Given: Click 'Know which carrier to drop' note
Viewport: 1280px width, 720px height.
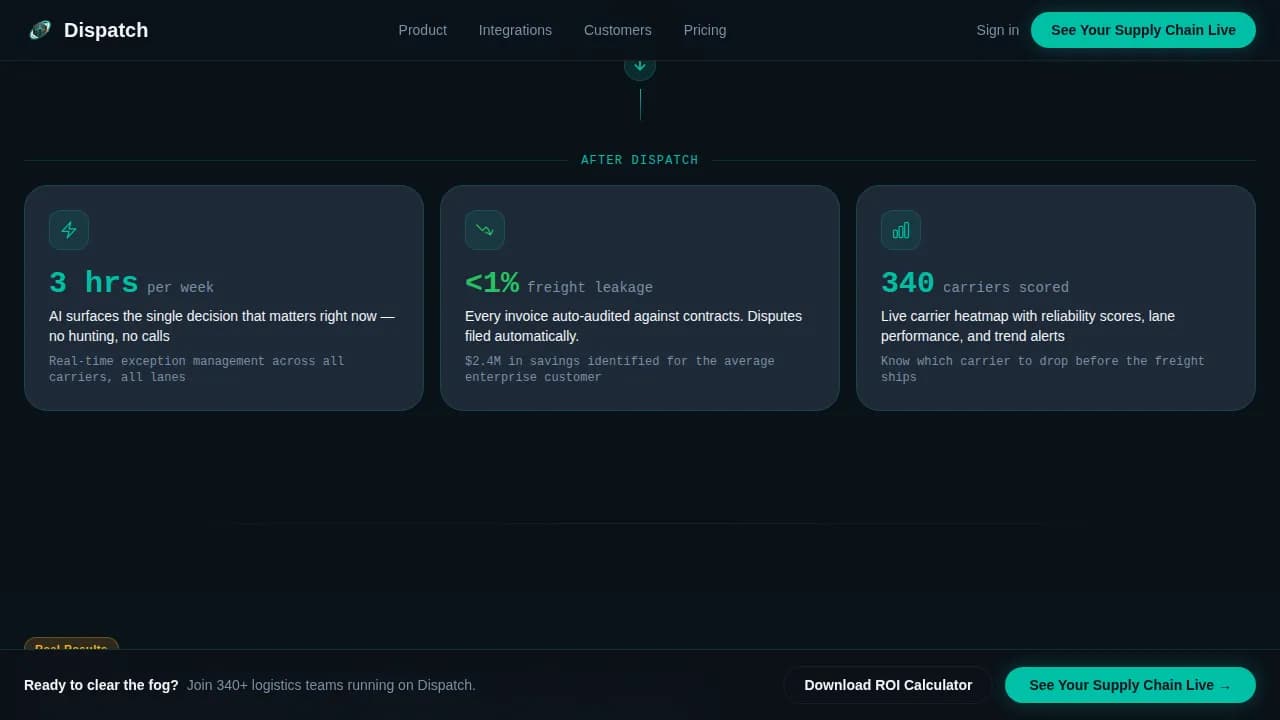Looking at the screenshot, I should pyautogui.click(x=1043, y=369).
